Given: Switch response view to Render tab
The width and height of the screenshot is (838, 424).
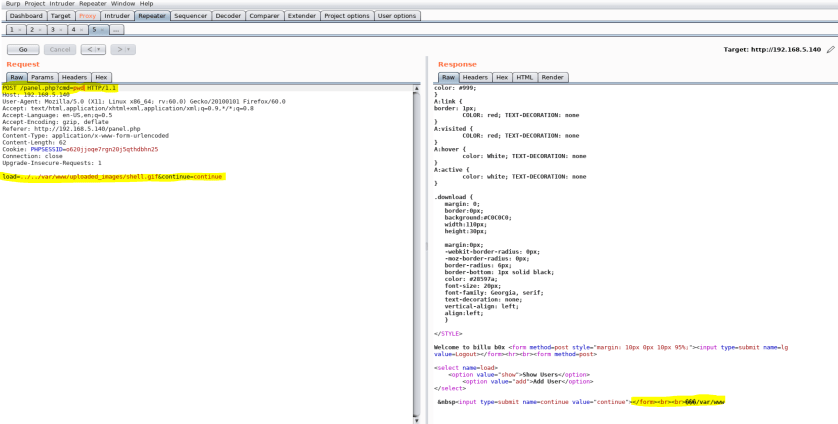Looking at the screenshot, I should pyautogui.click(x=553, y=77).
